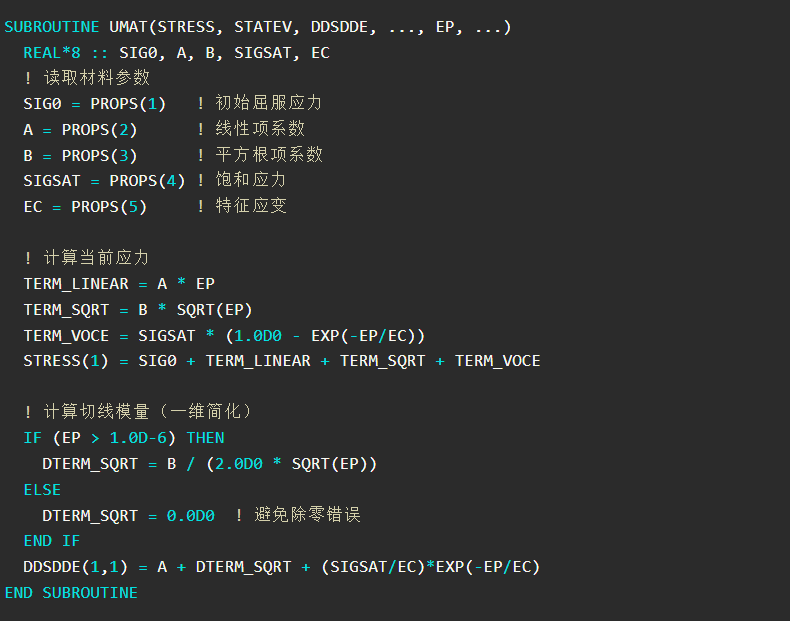Screen dimensions: 790x621
Task: Click the END SUBROUTINE line
Action: [x=71, y=593]
